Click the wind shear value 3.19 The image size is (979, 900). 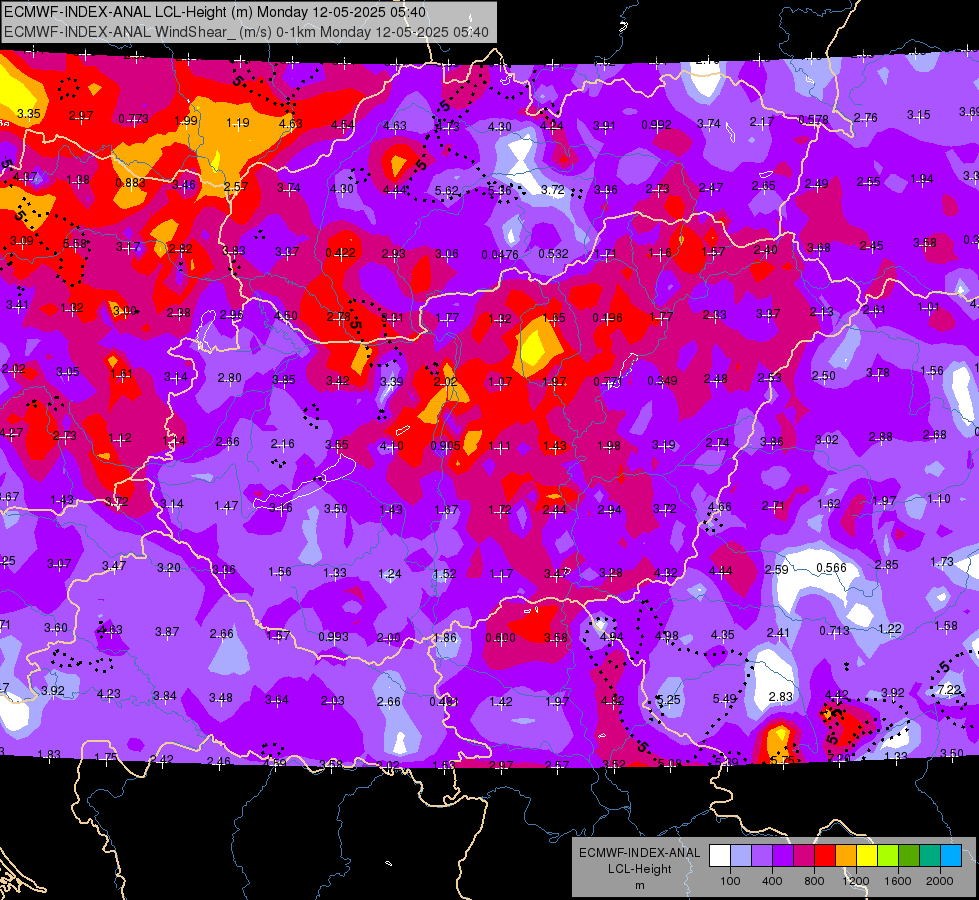664,445
